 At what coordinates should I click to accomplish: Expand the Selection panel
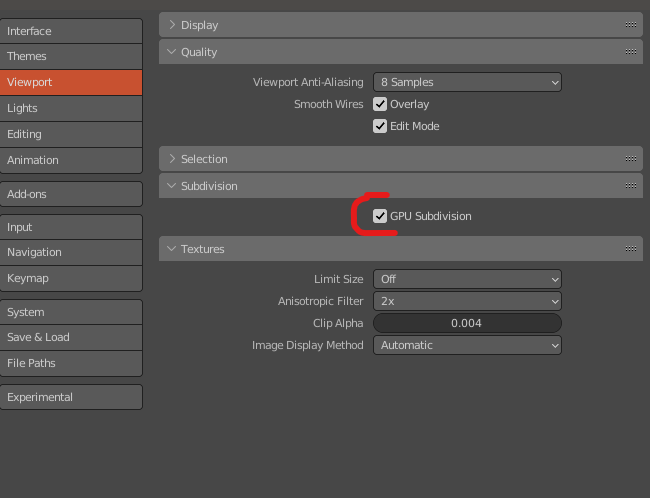(172, 159)
